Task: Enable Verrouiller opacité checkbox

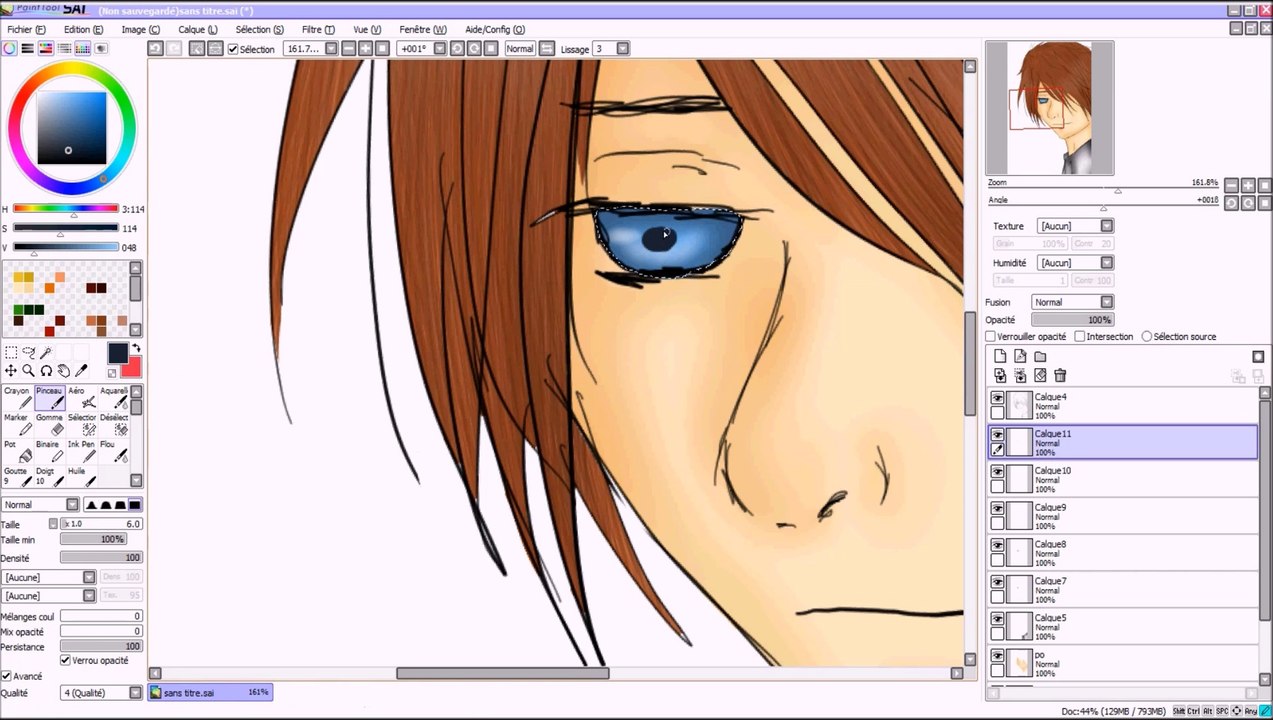Action: click(x=991, y=337)
